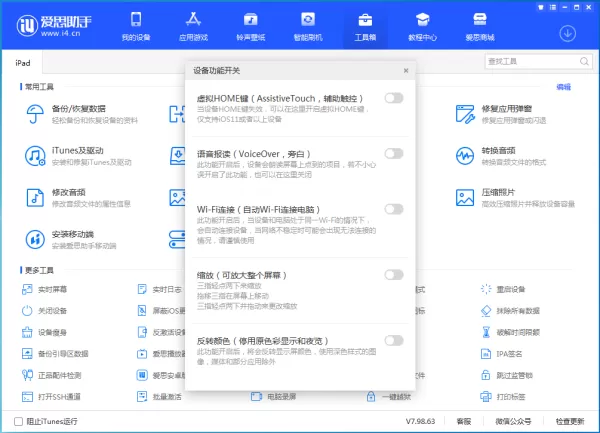Image resolution: width=600 pixels, height=433 pixels.
Task: Open 破解时间限额 tool
Action: (x=510, y=332)
